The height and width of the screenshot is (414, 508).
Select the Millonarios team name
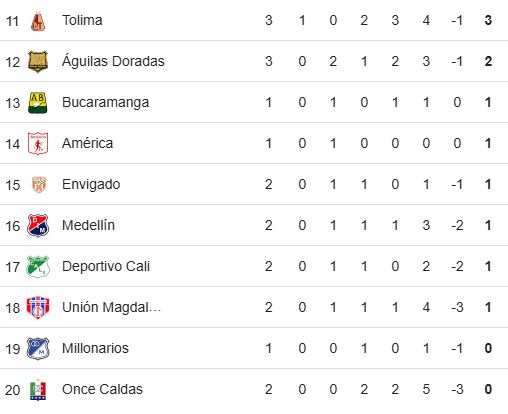(95, 348)
